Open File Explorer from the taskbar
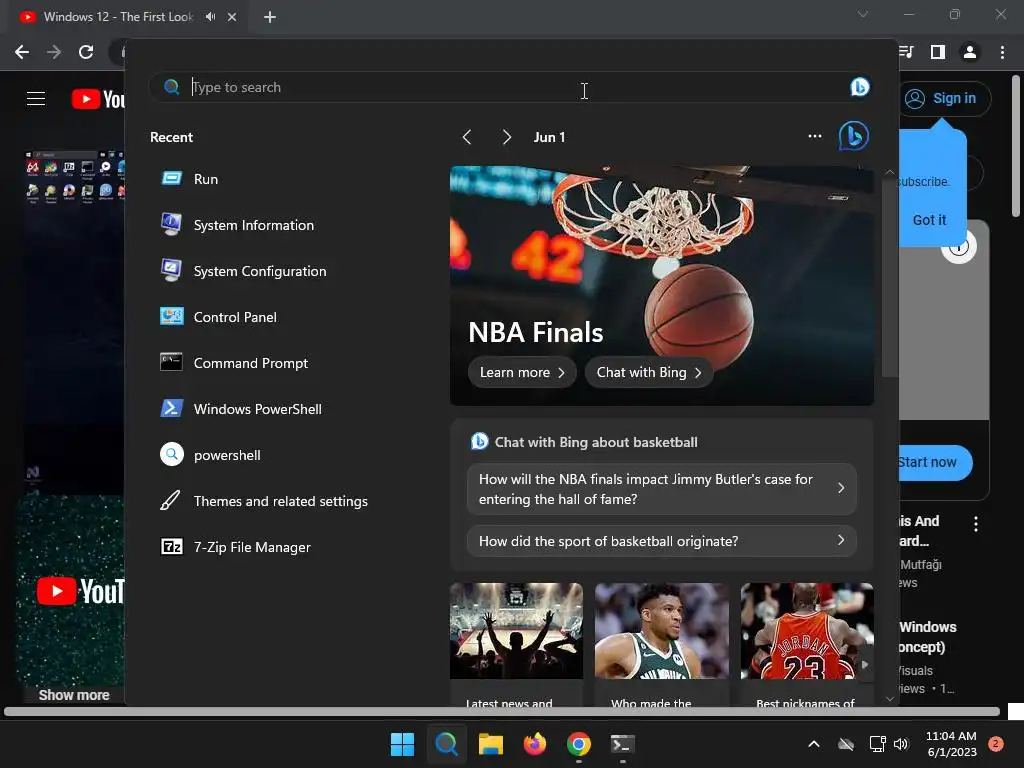Image resolution: width=1024 pixels, height=768 pixels. click(490, 744)
